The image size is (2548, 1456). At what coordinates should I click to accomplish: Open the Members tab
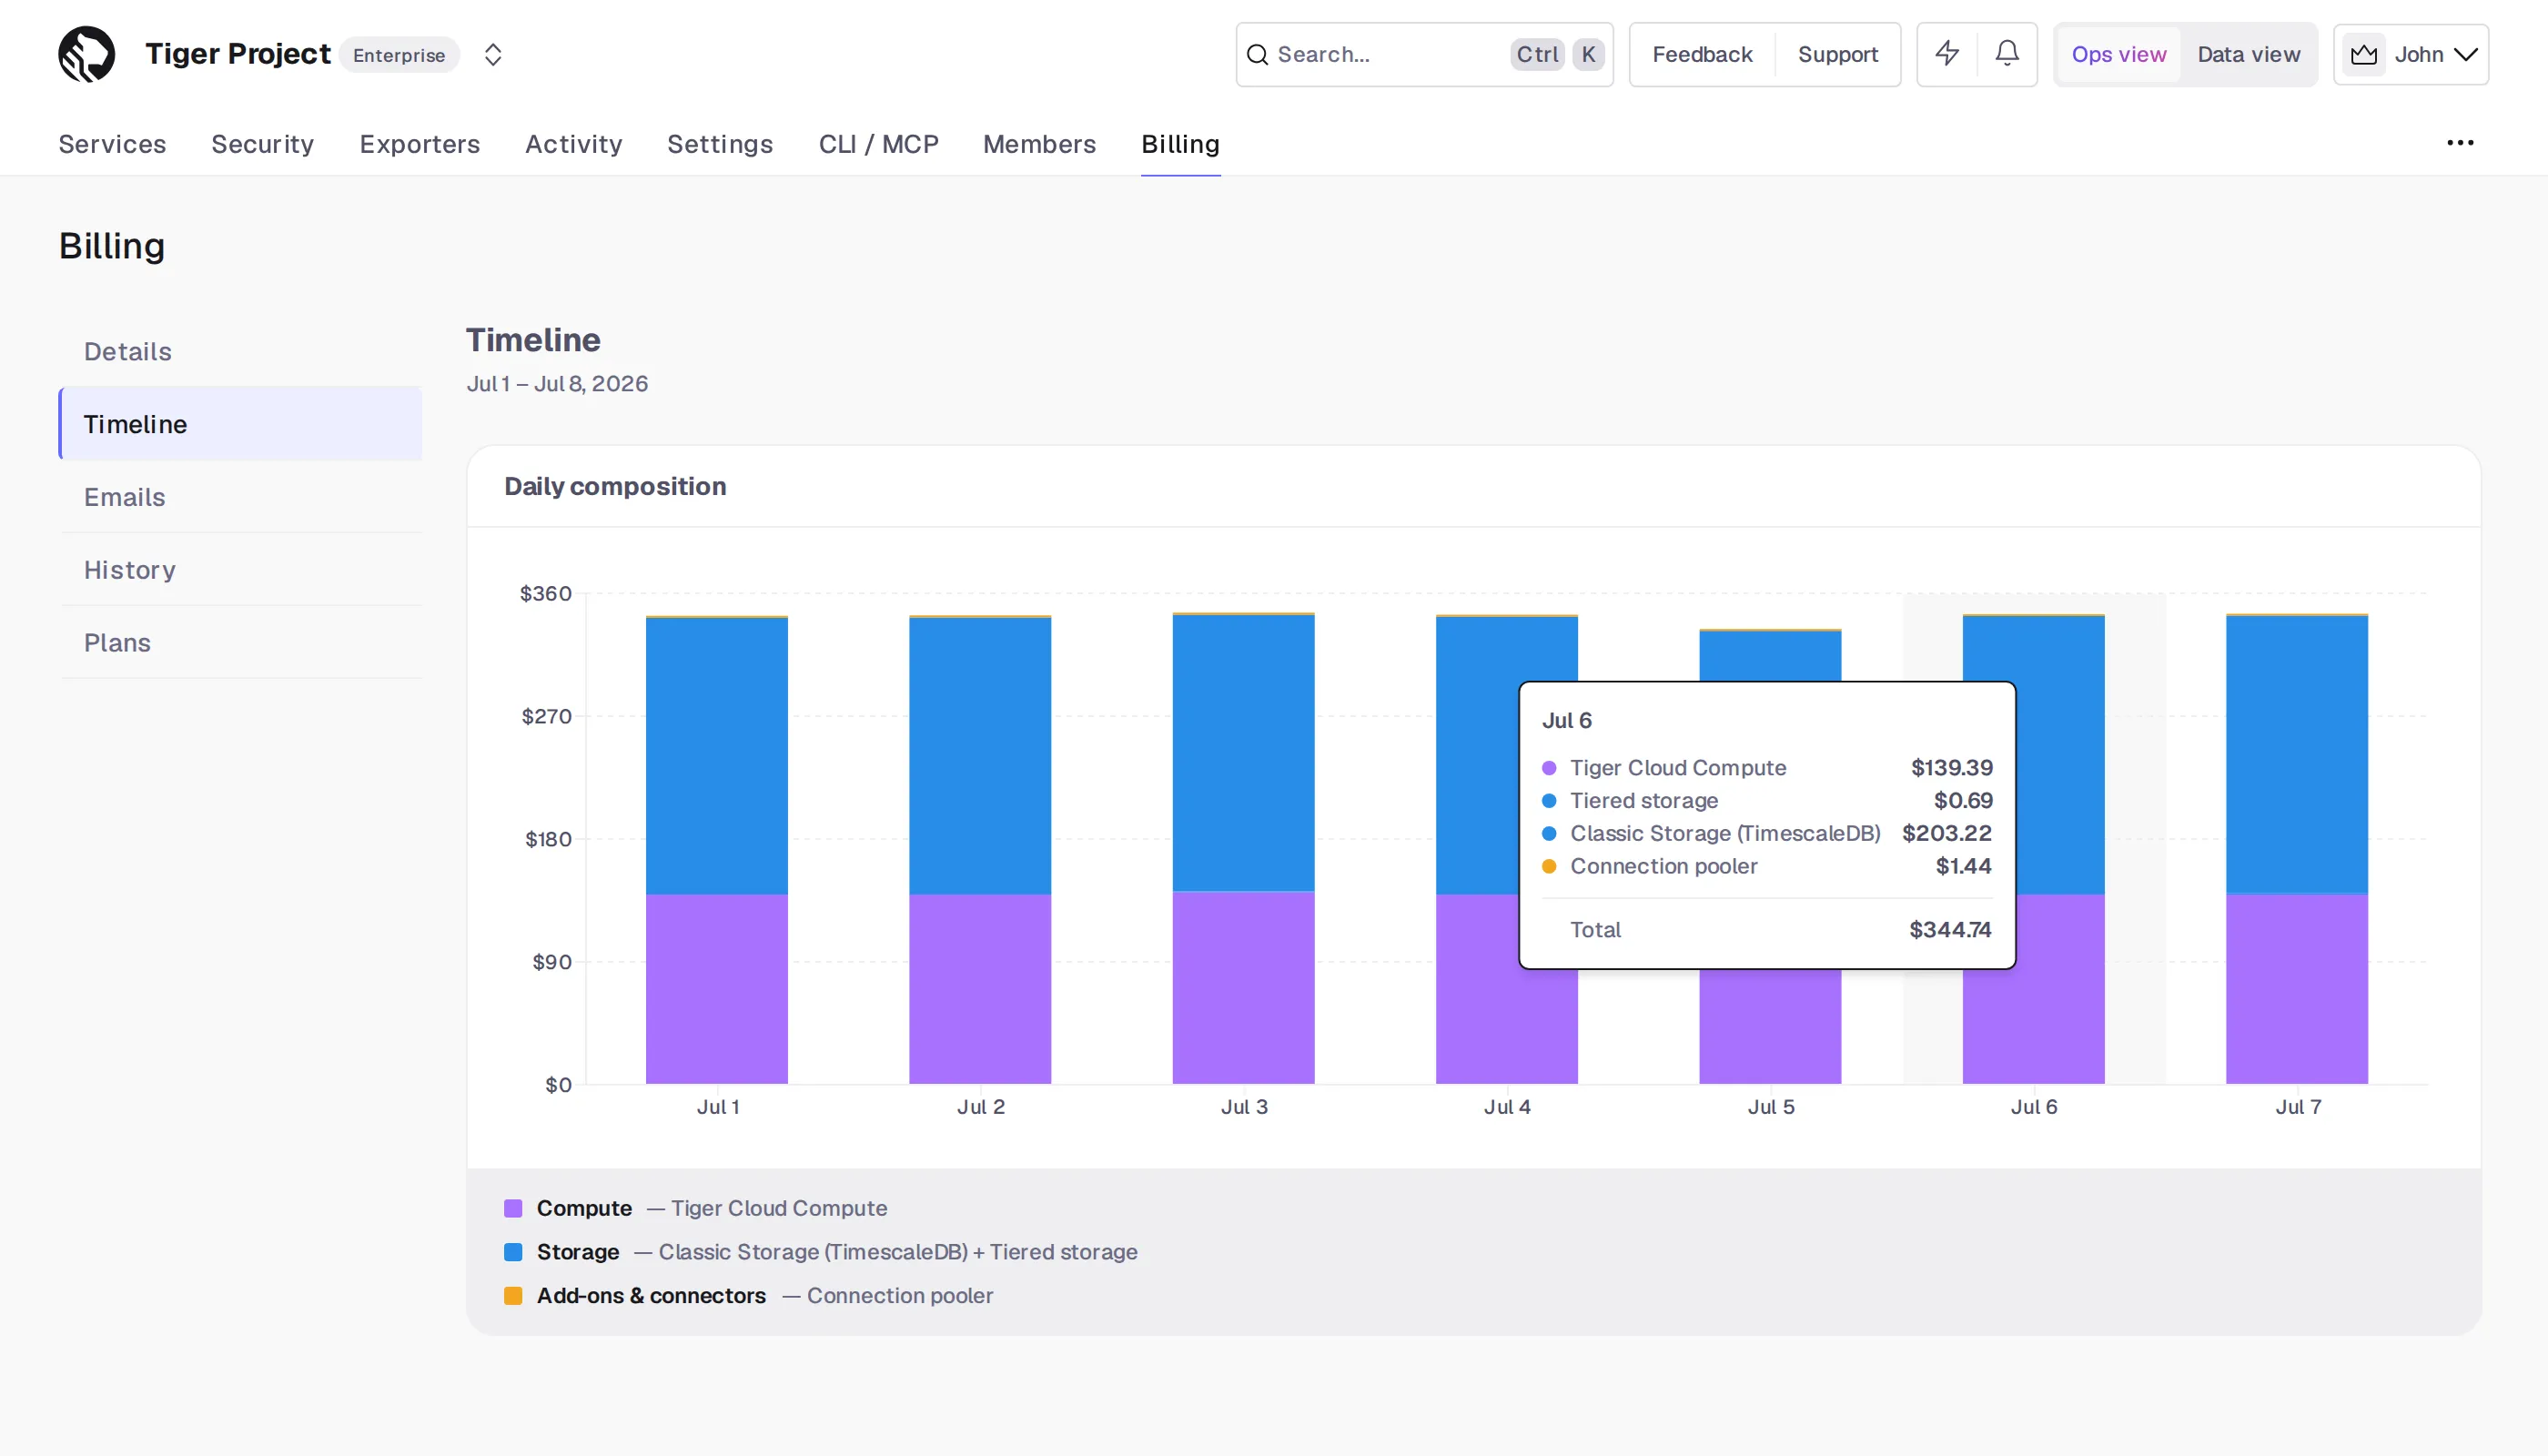(x=1039, y=144)
